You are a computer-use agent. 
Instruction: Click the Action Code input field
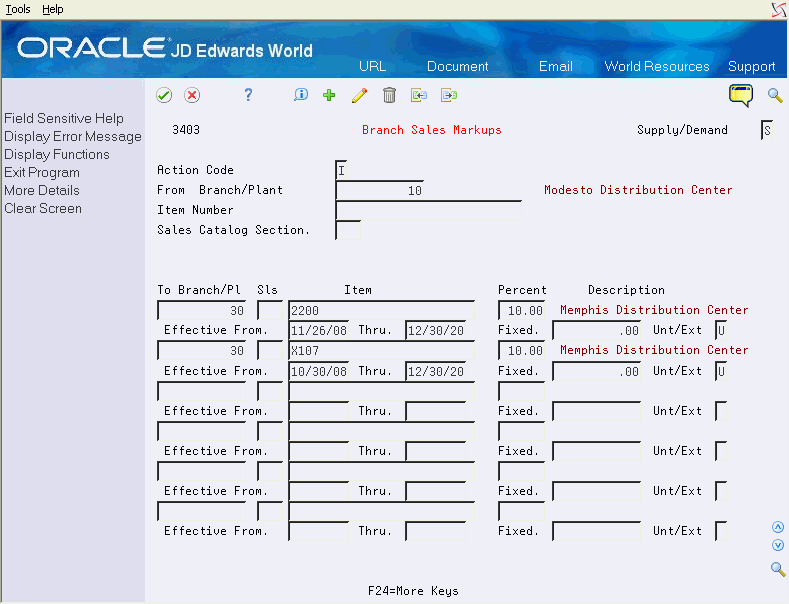342,170
